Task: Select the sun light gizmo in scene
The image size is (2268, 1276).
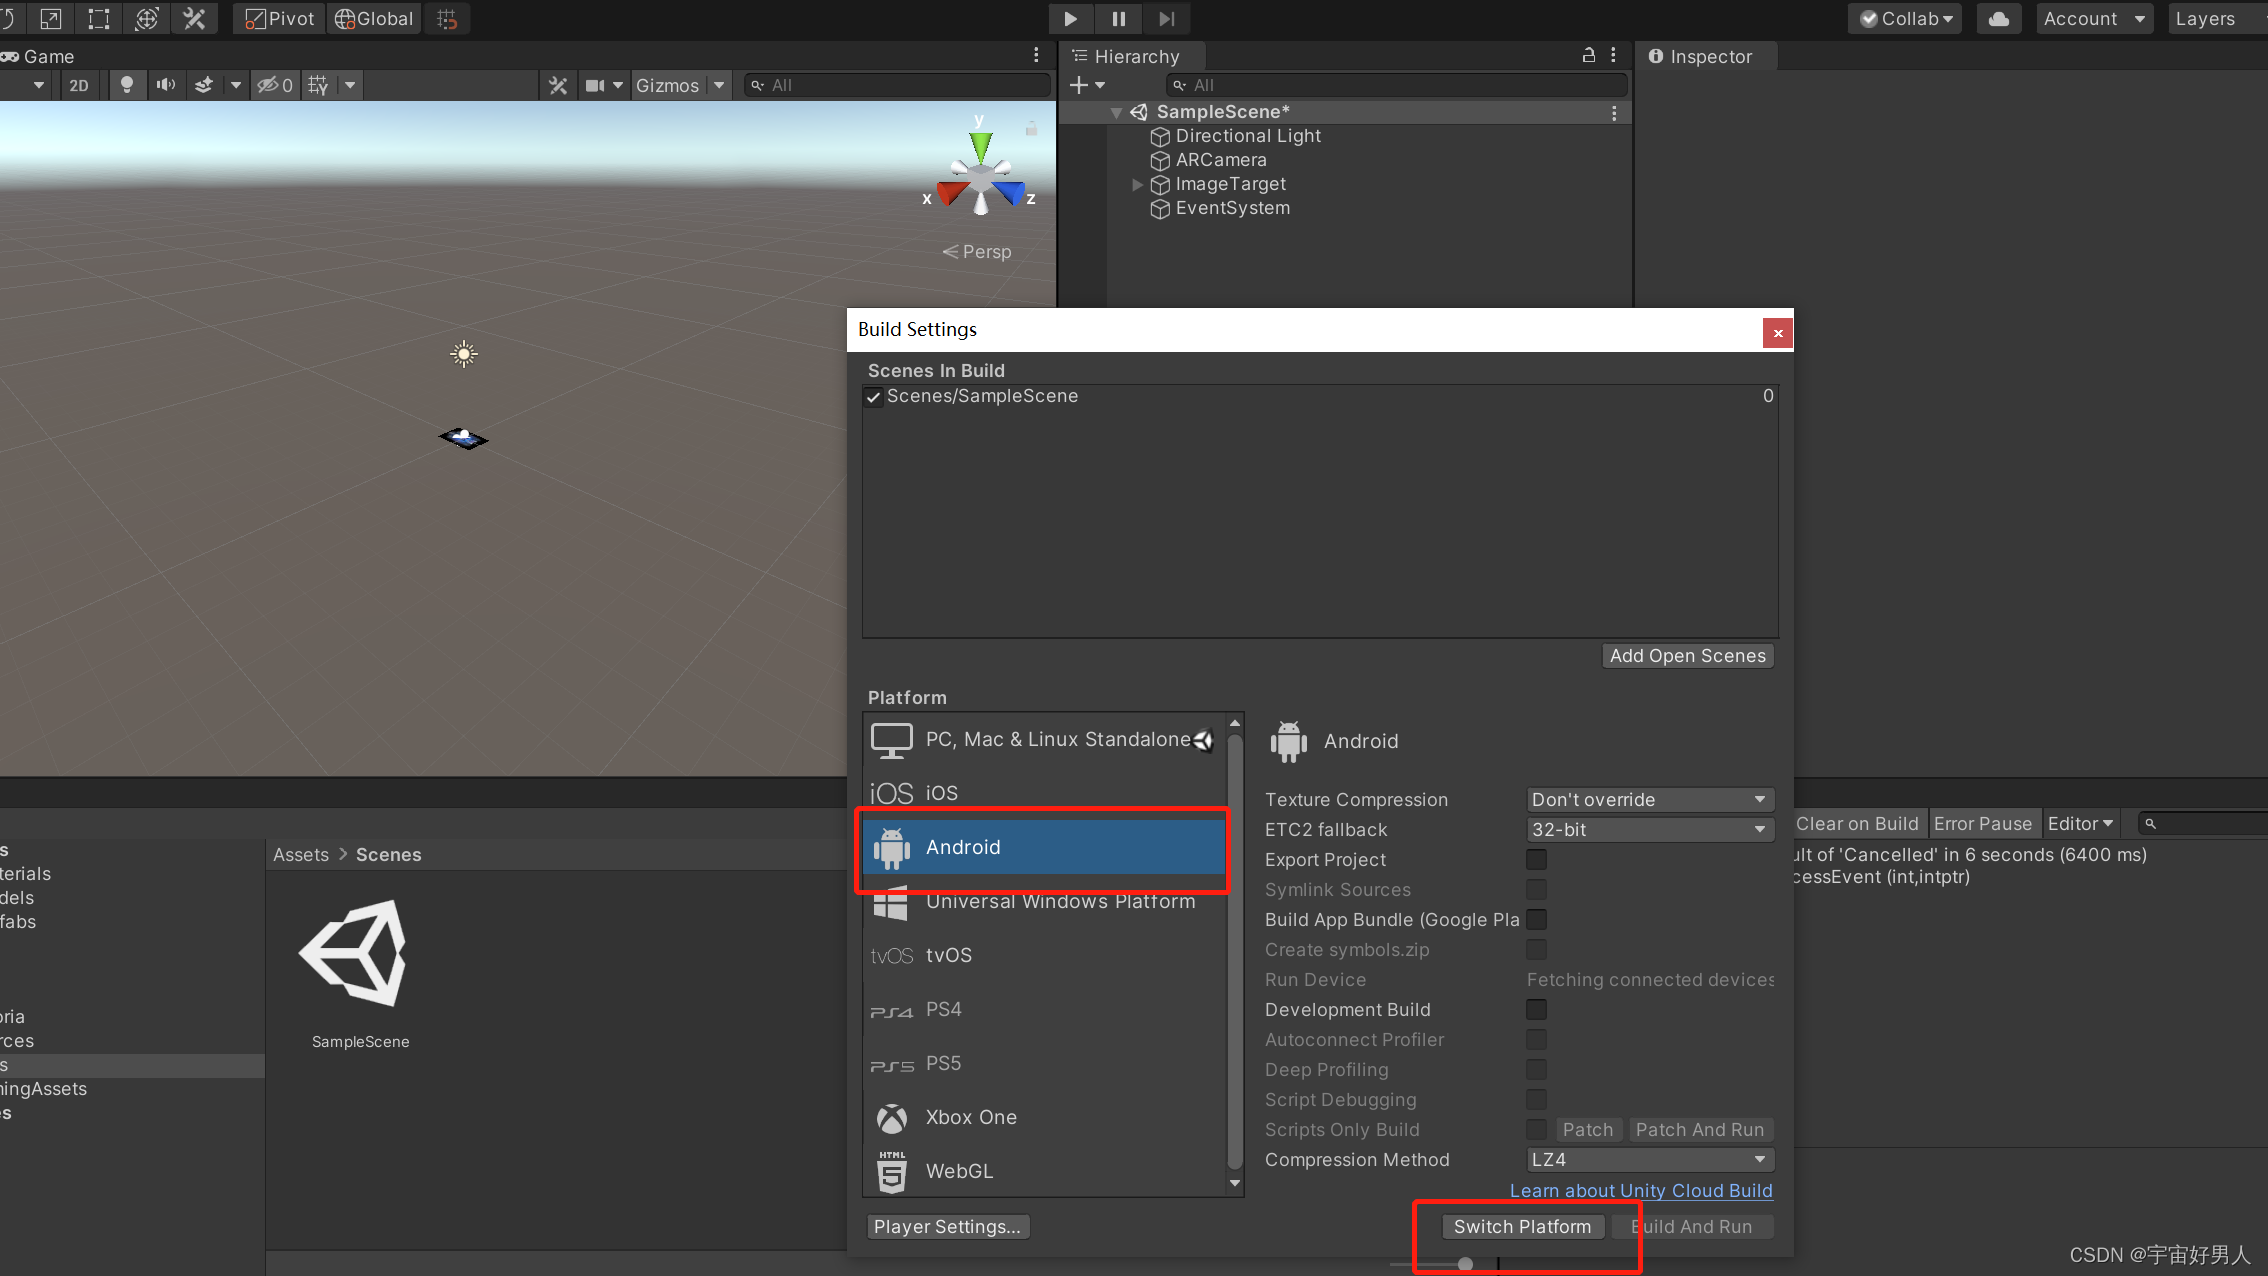Action: point(464,354)
